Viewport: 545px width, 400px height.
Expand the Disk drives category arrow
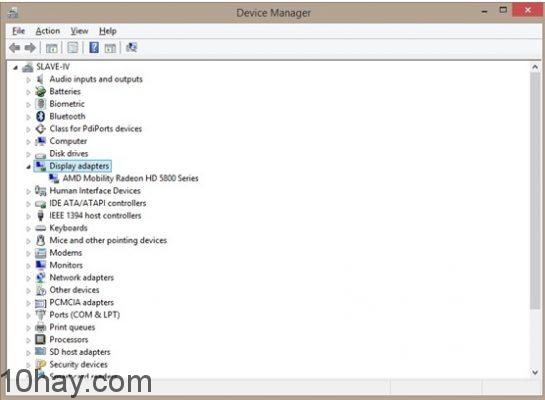(29, 154)
